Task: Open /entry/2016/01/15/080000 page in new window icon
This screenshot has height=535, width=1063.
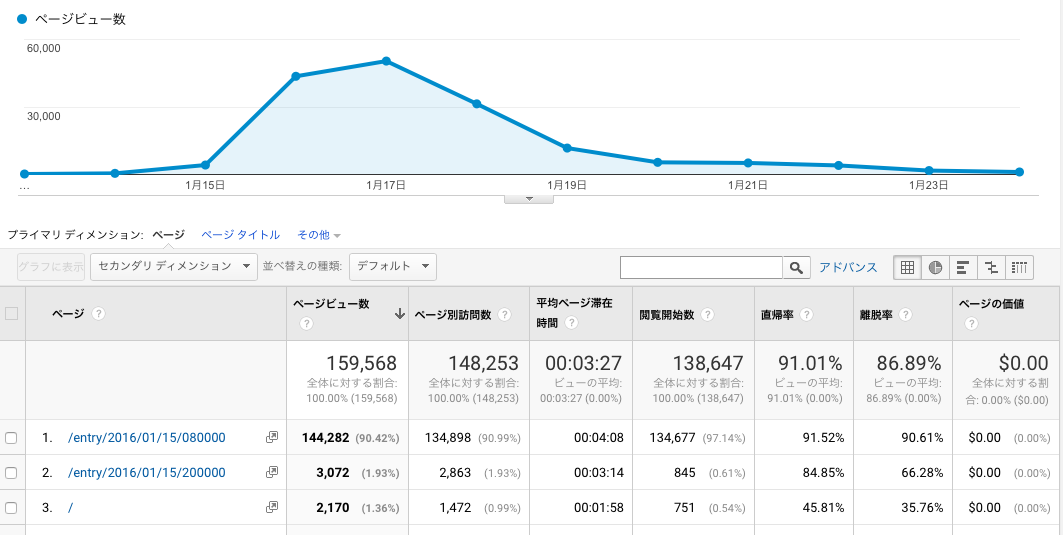Action: [x=271, y=437]
